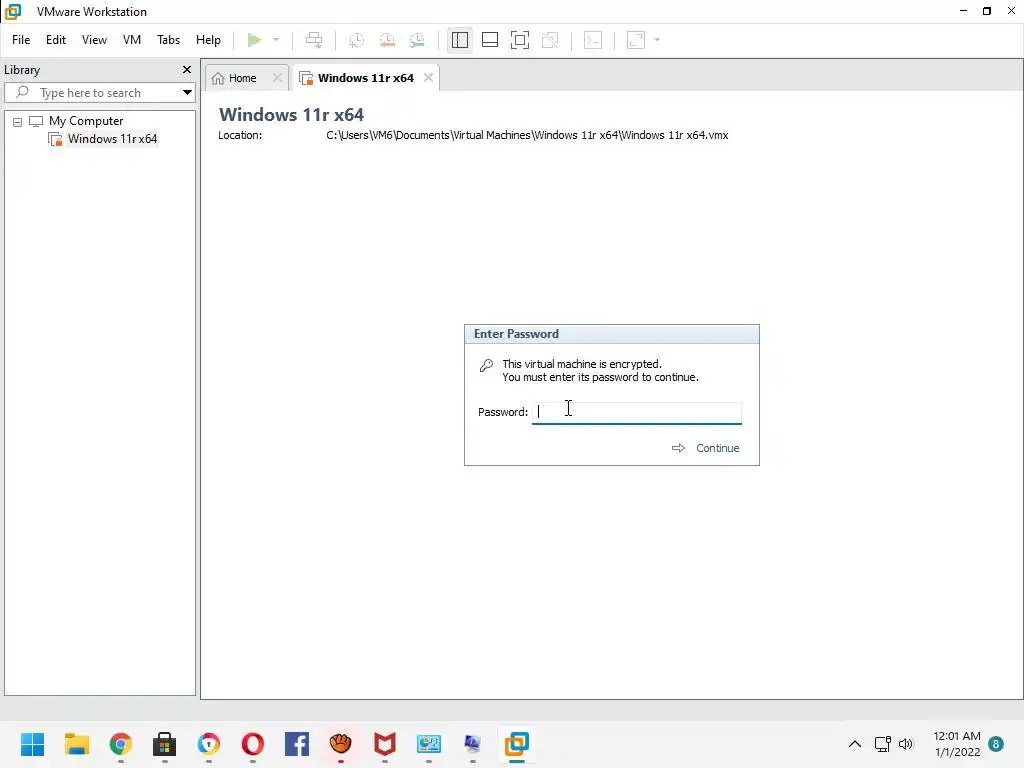Image resolution: width=1024 pixels, height=768 pixels.
Task: Open McAfee from the taskbar
Action: pos(385,744)
